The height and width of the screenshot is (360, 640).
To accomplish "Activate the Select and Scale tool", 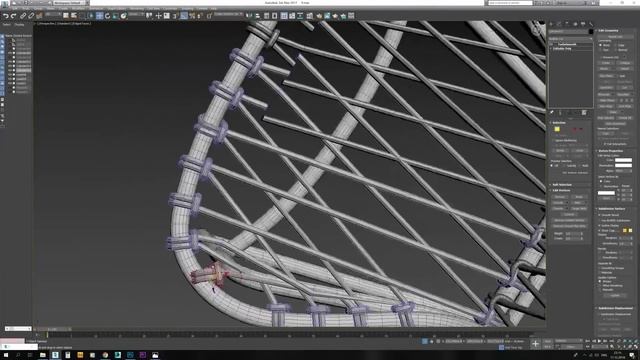I will (116, 16).
